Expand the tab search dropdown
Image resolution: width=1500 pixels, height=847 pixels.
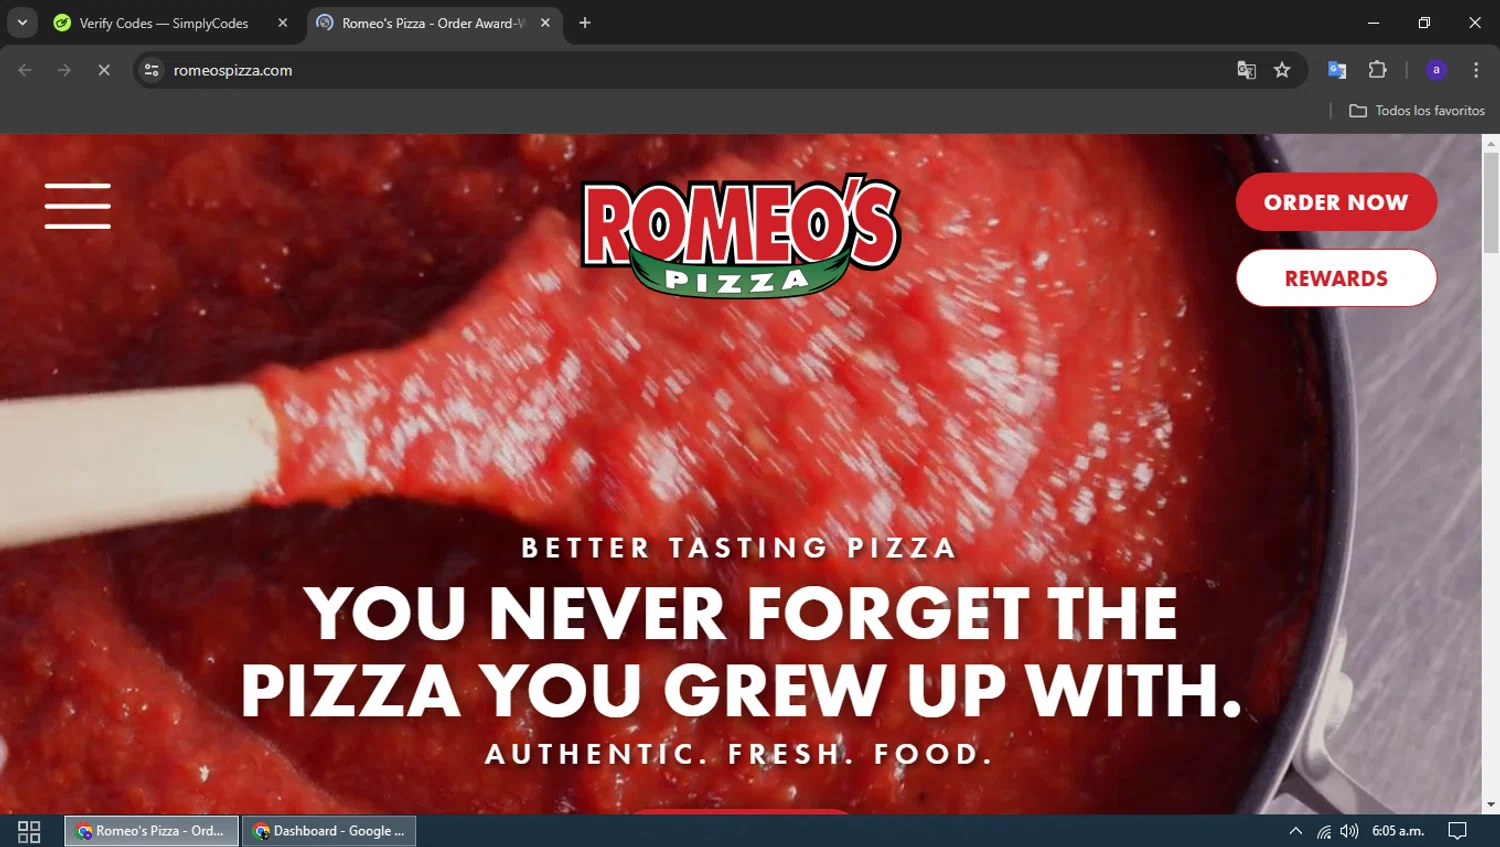pos(22,23)
